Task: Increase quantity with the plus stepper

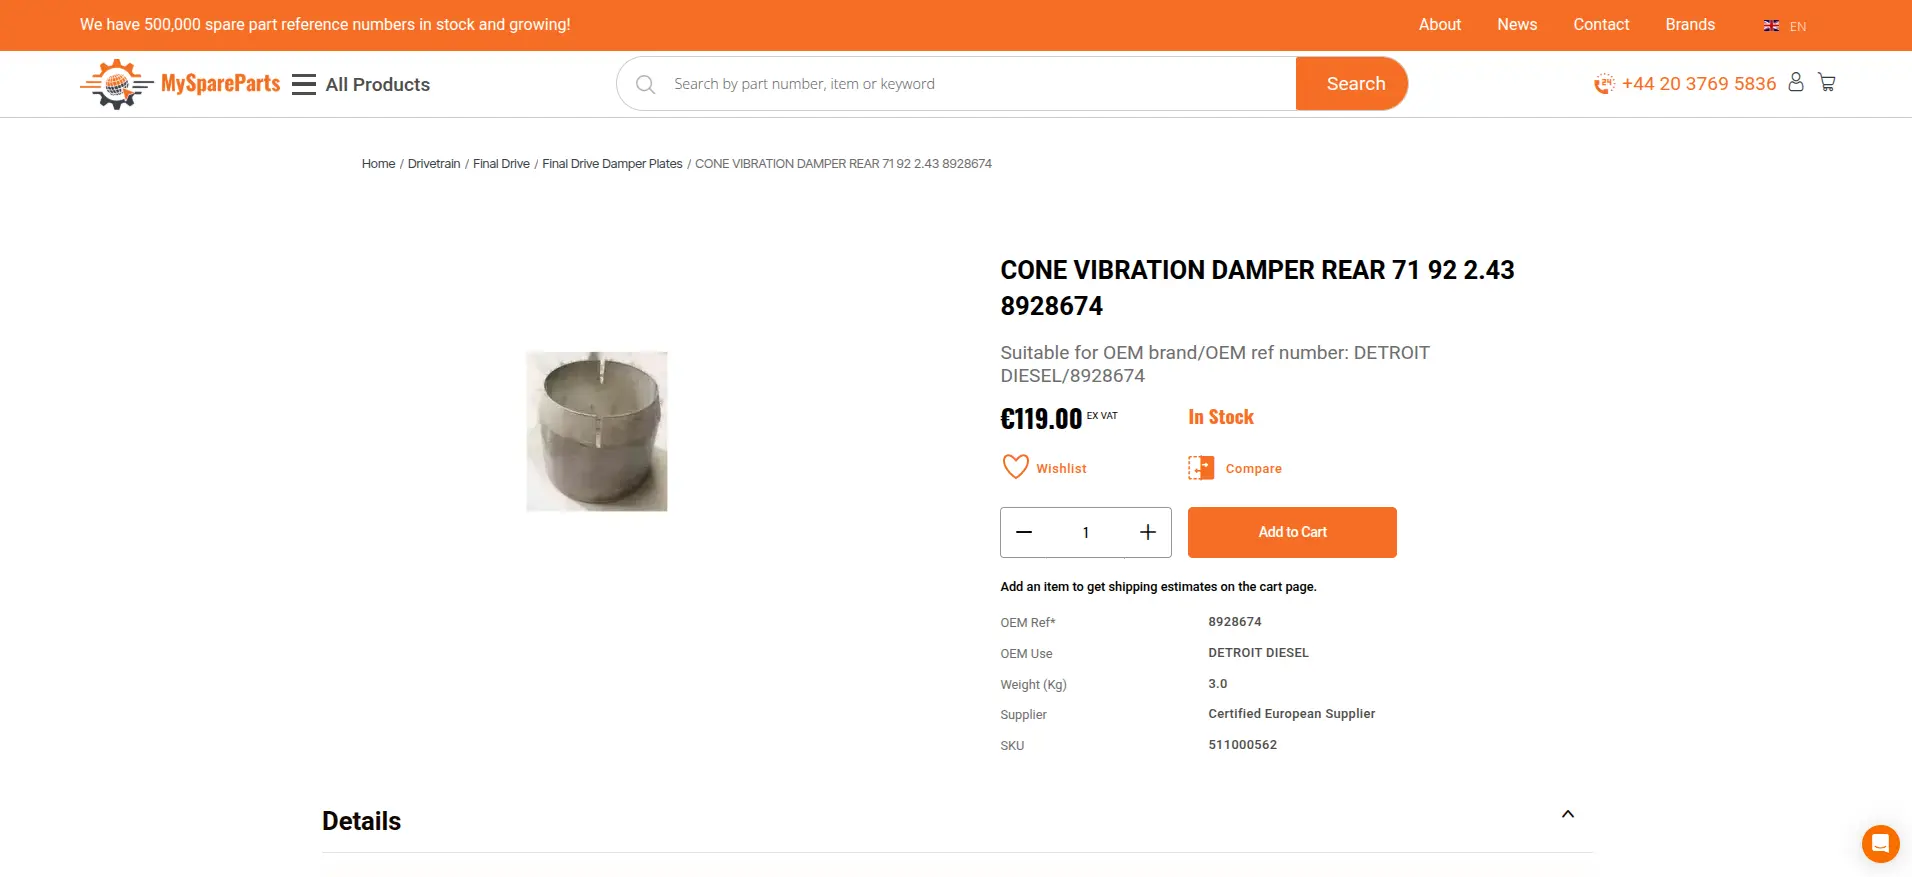Action: point(1147,532)
